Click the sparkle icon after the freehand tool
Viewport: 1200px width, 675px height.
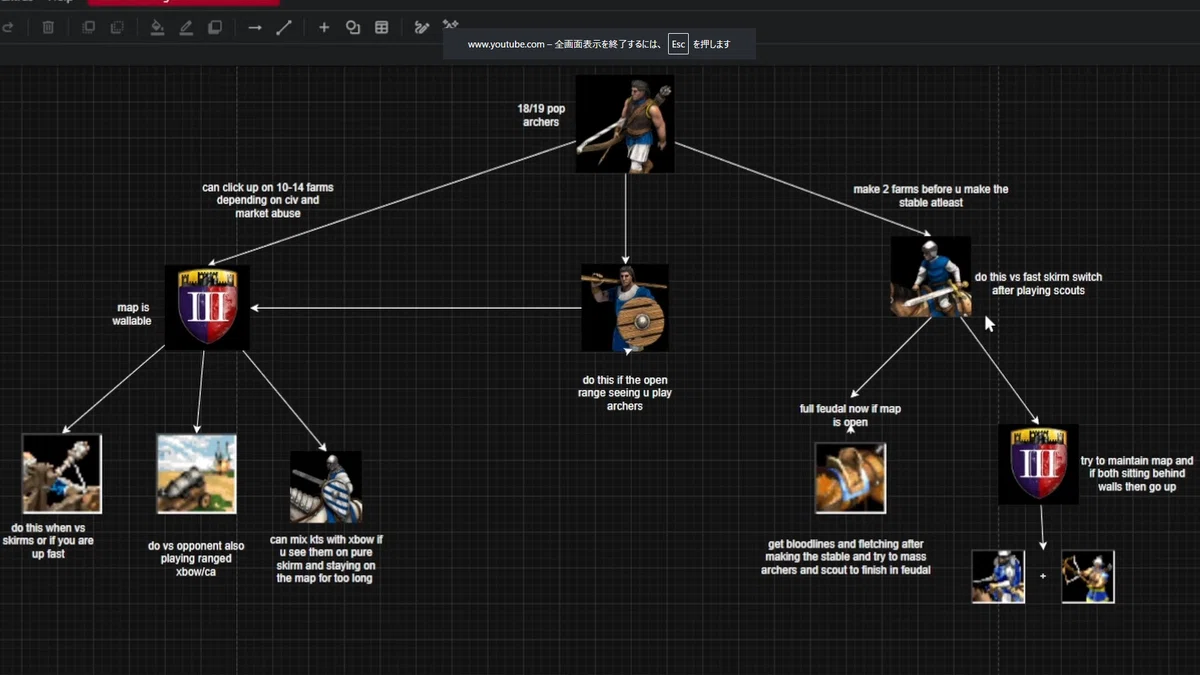coord(451,24)
